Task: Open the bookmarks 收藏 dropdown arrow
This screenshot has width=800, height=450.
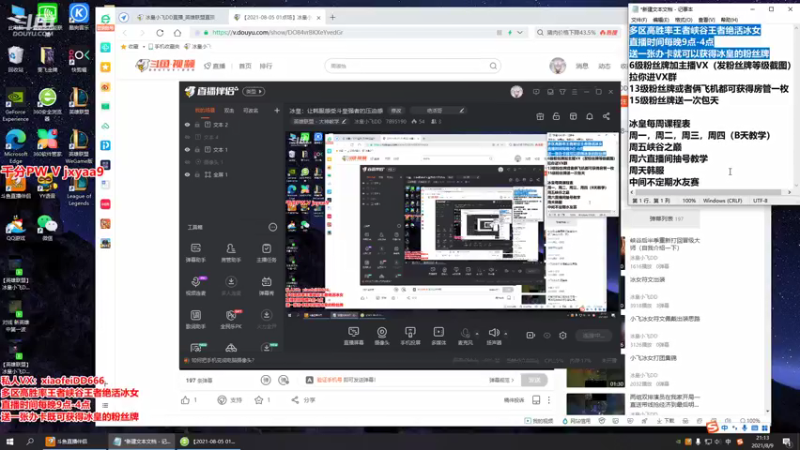Action: [143, 46]
